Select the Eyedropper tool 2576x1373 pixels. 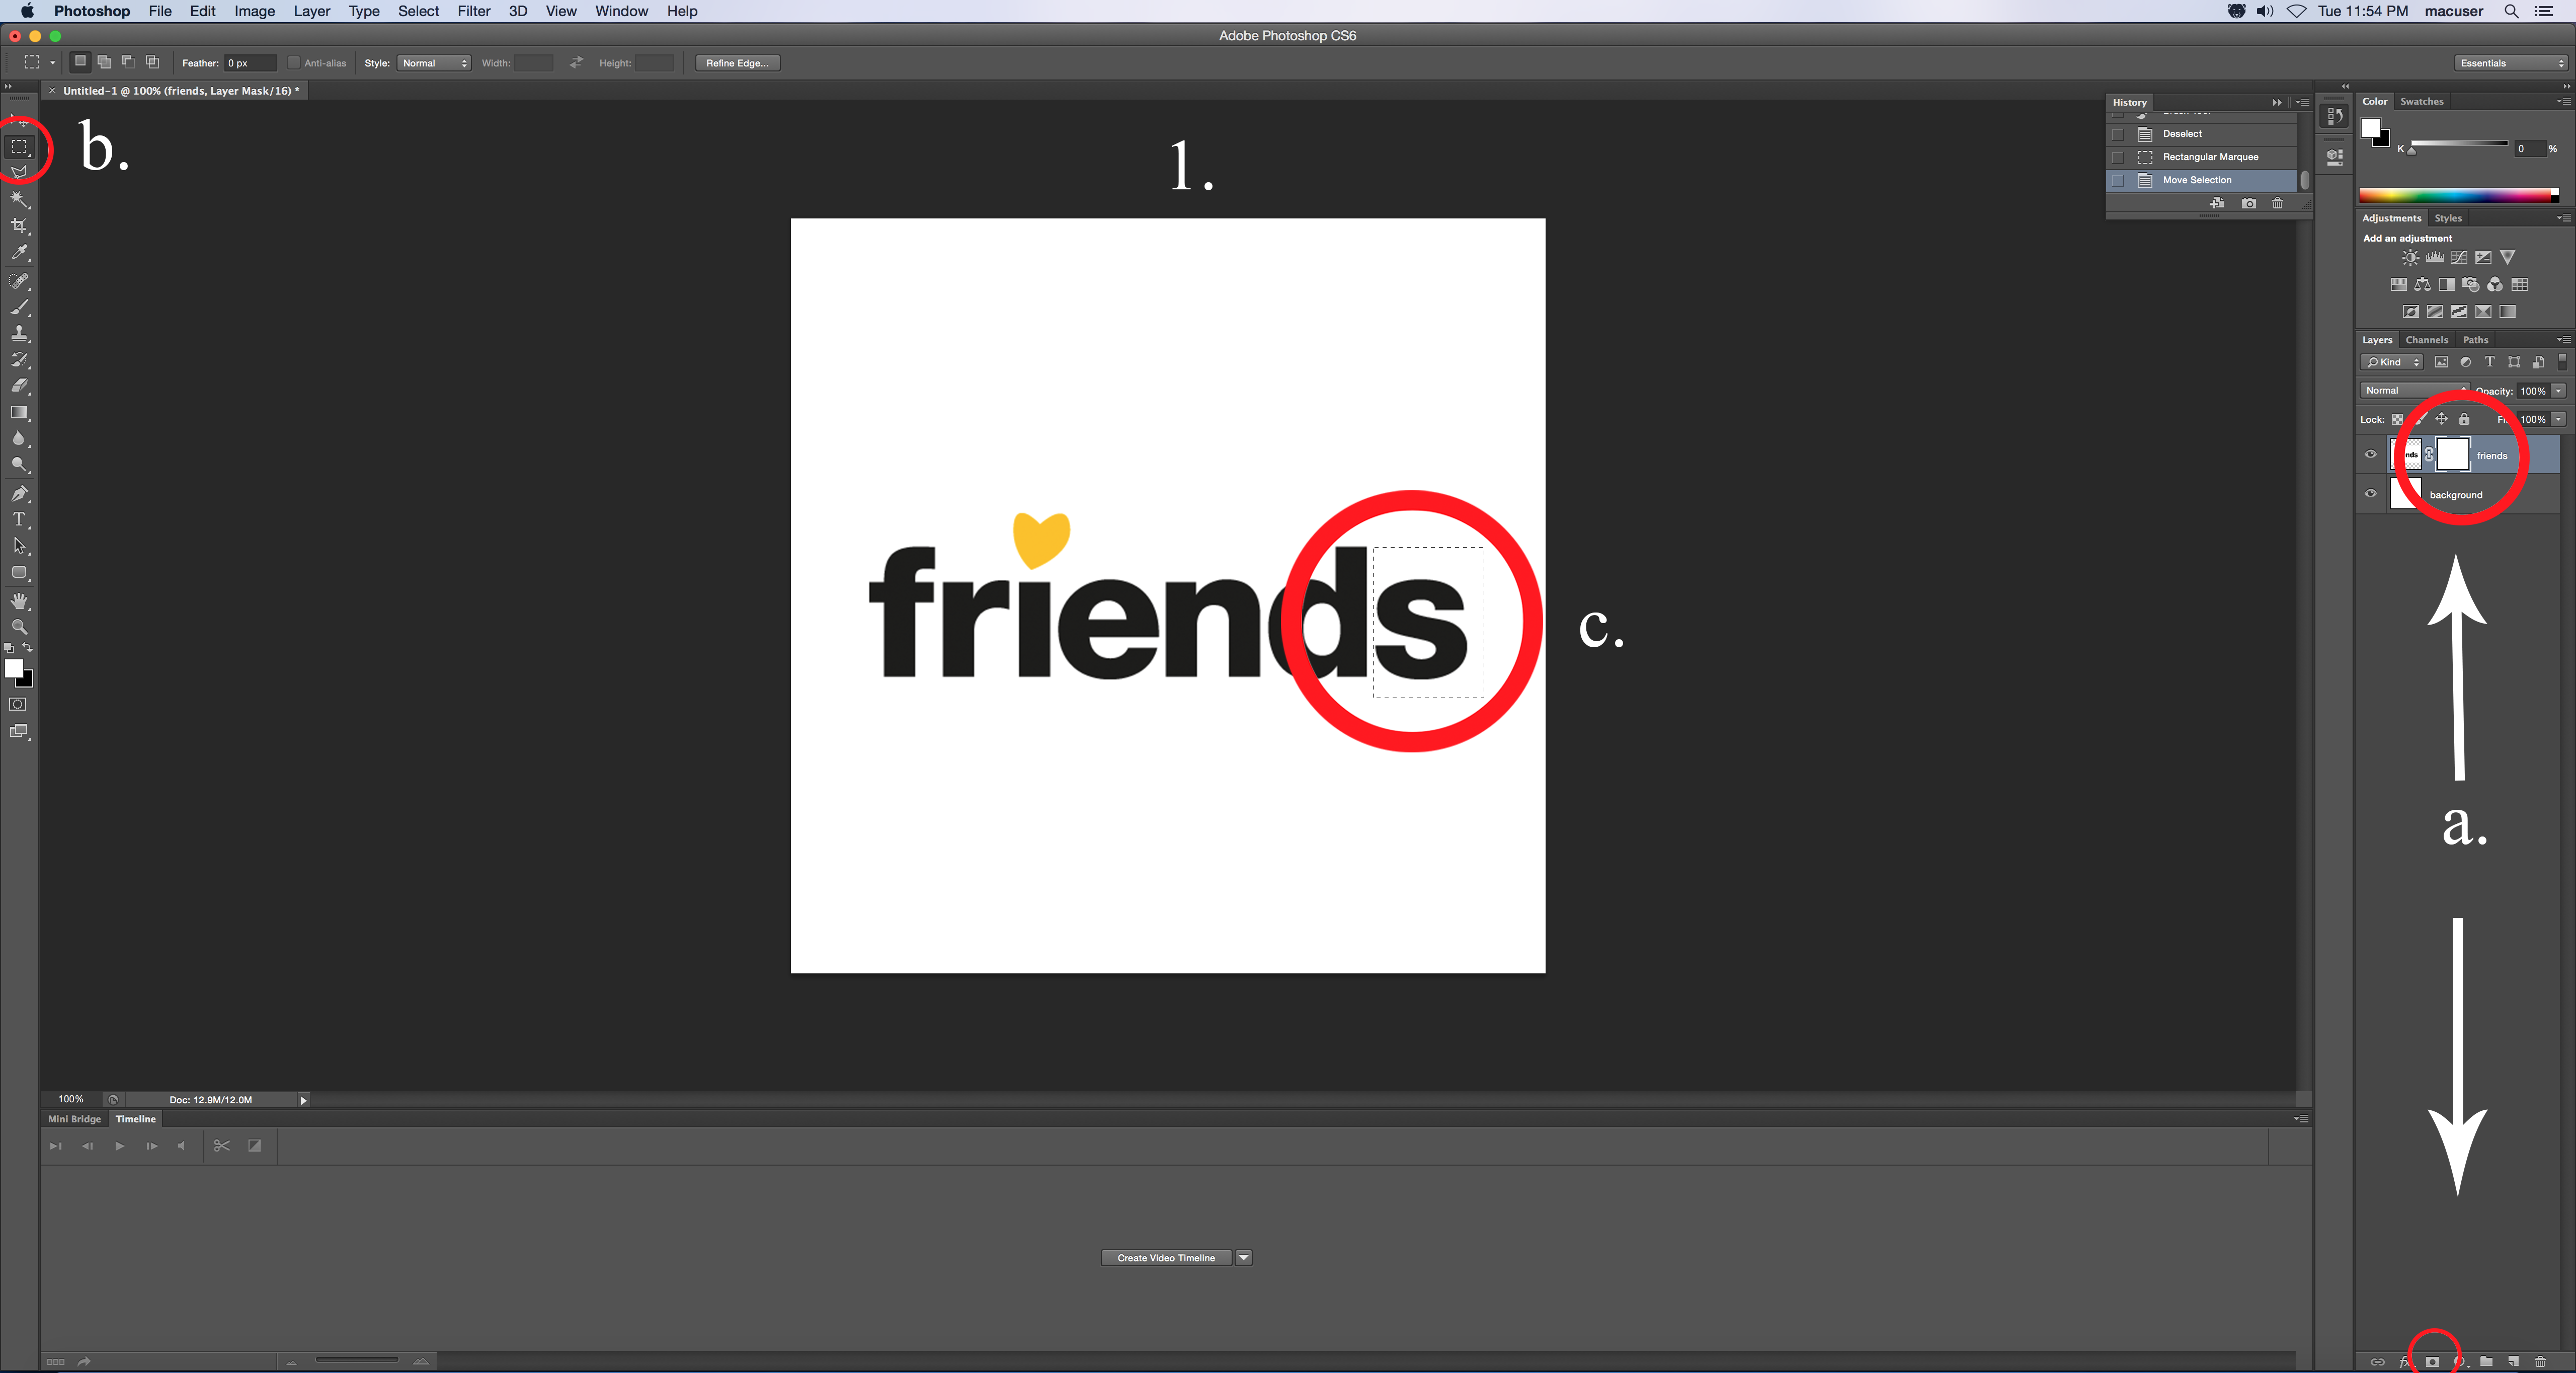[x=19, y=253]
